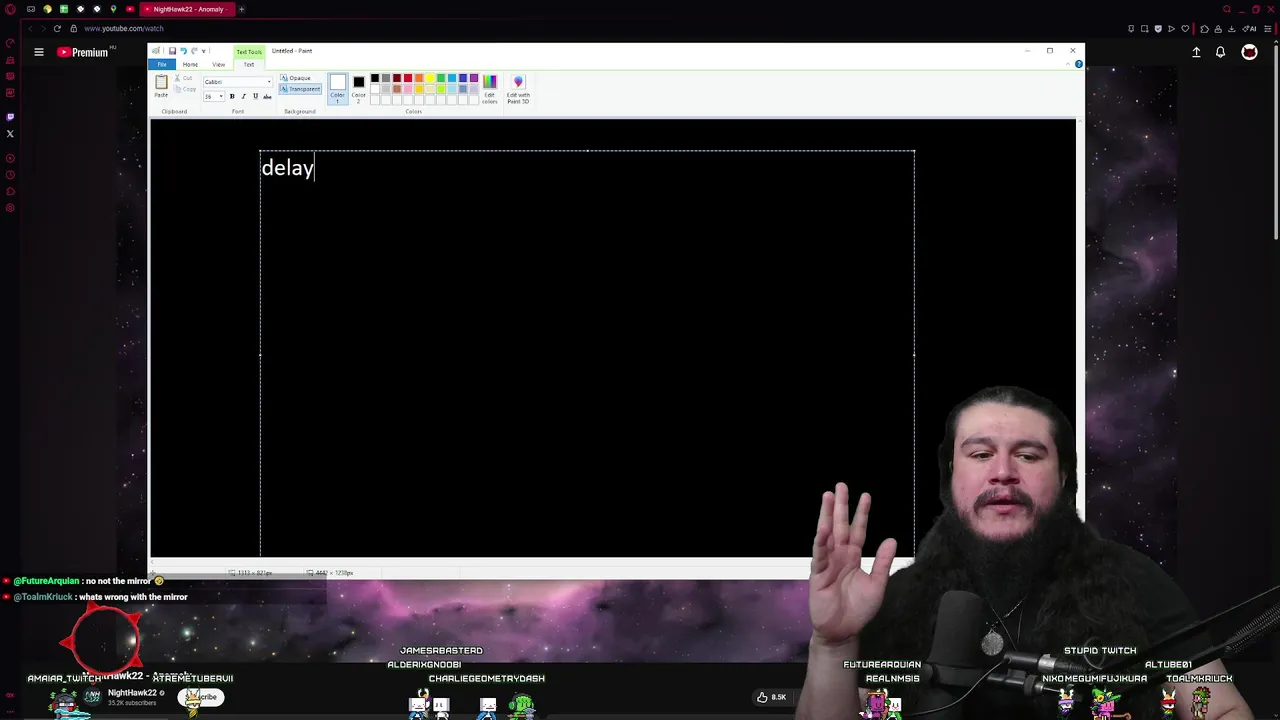Pick the purple swatch in the Colors palette

coord(474,78)
